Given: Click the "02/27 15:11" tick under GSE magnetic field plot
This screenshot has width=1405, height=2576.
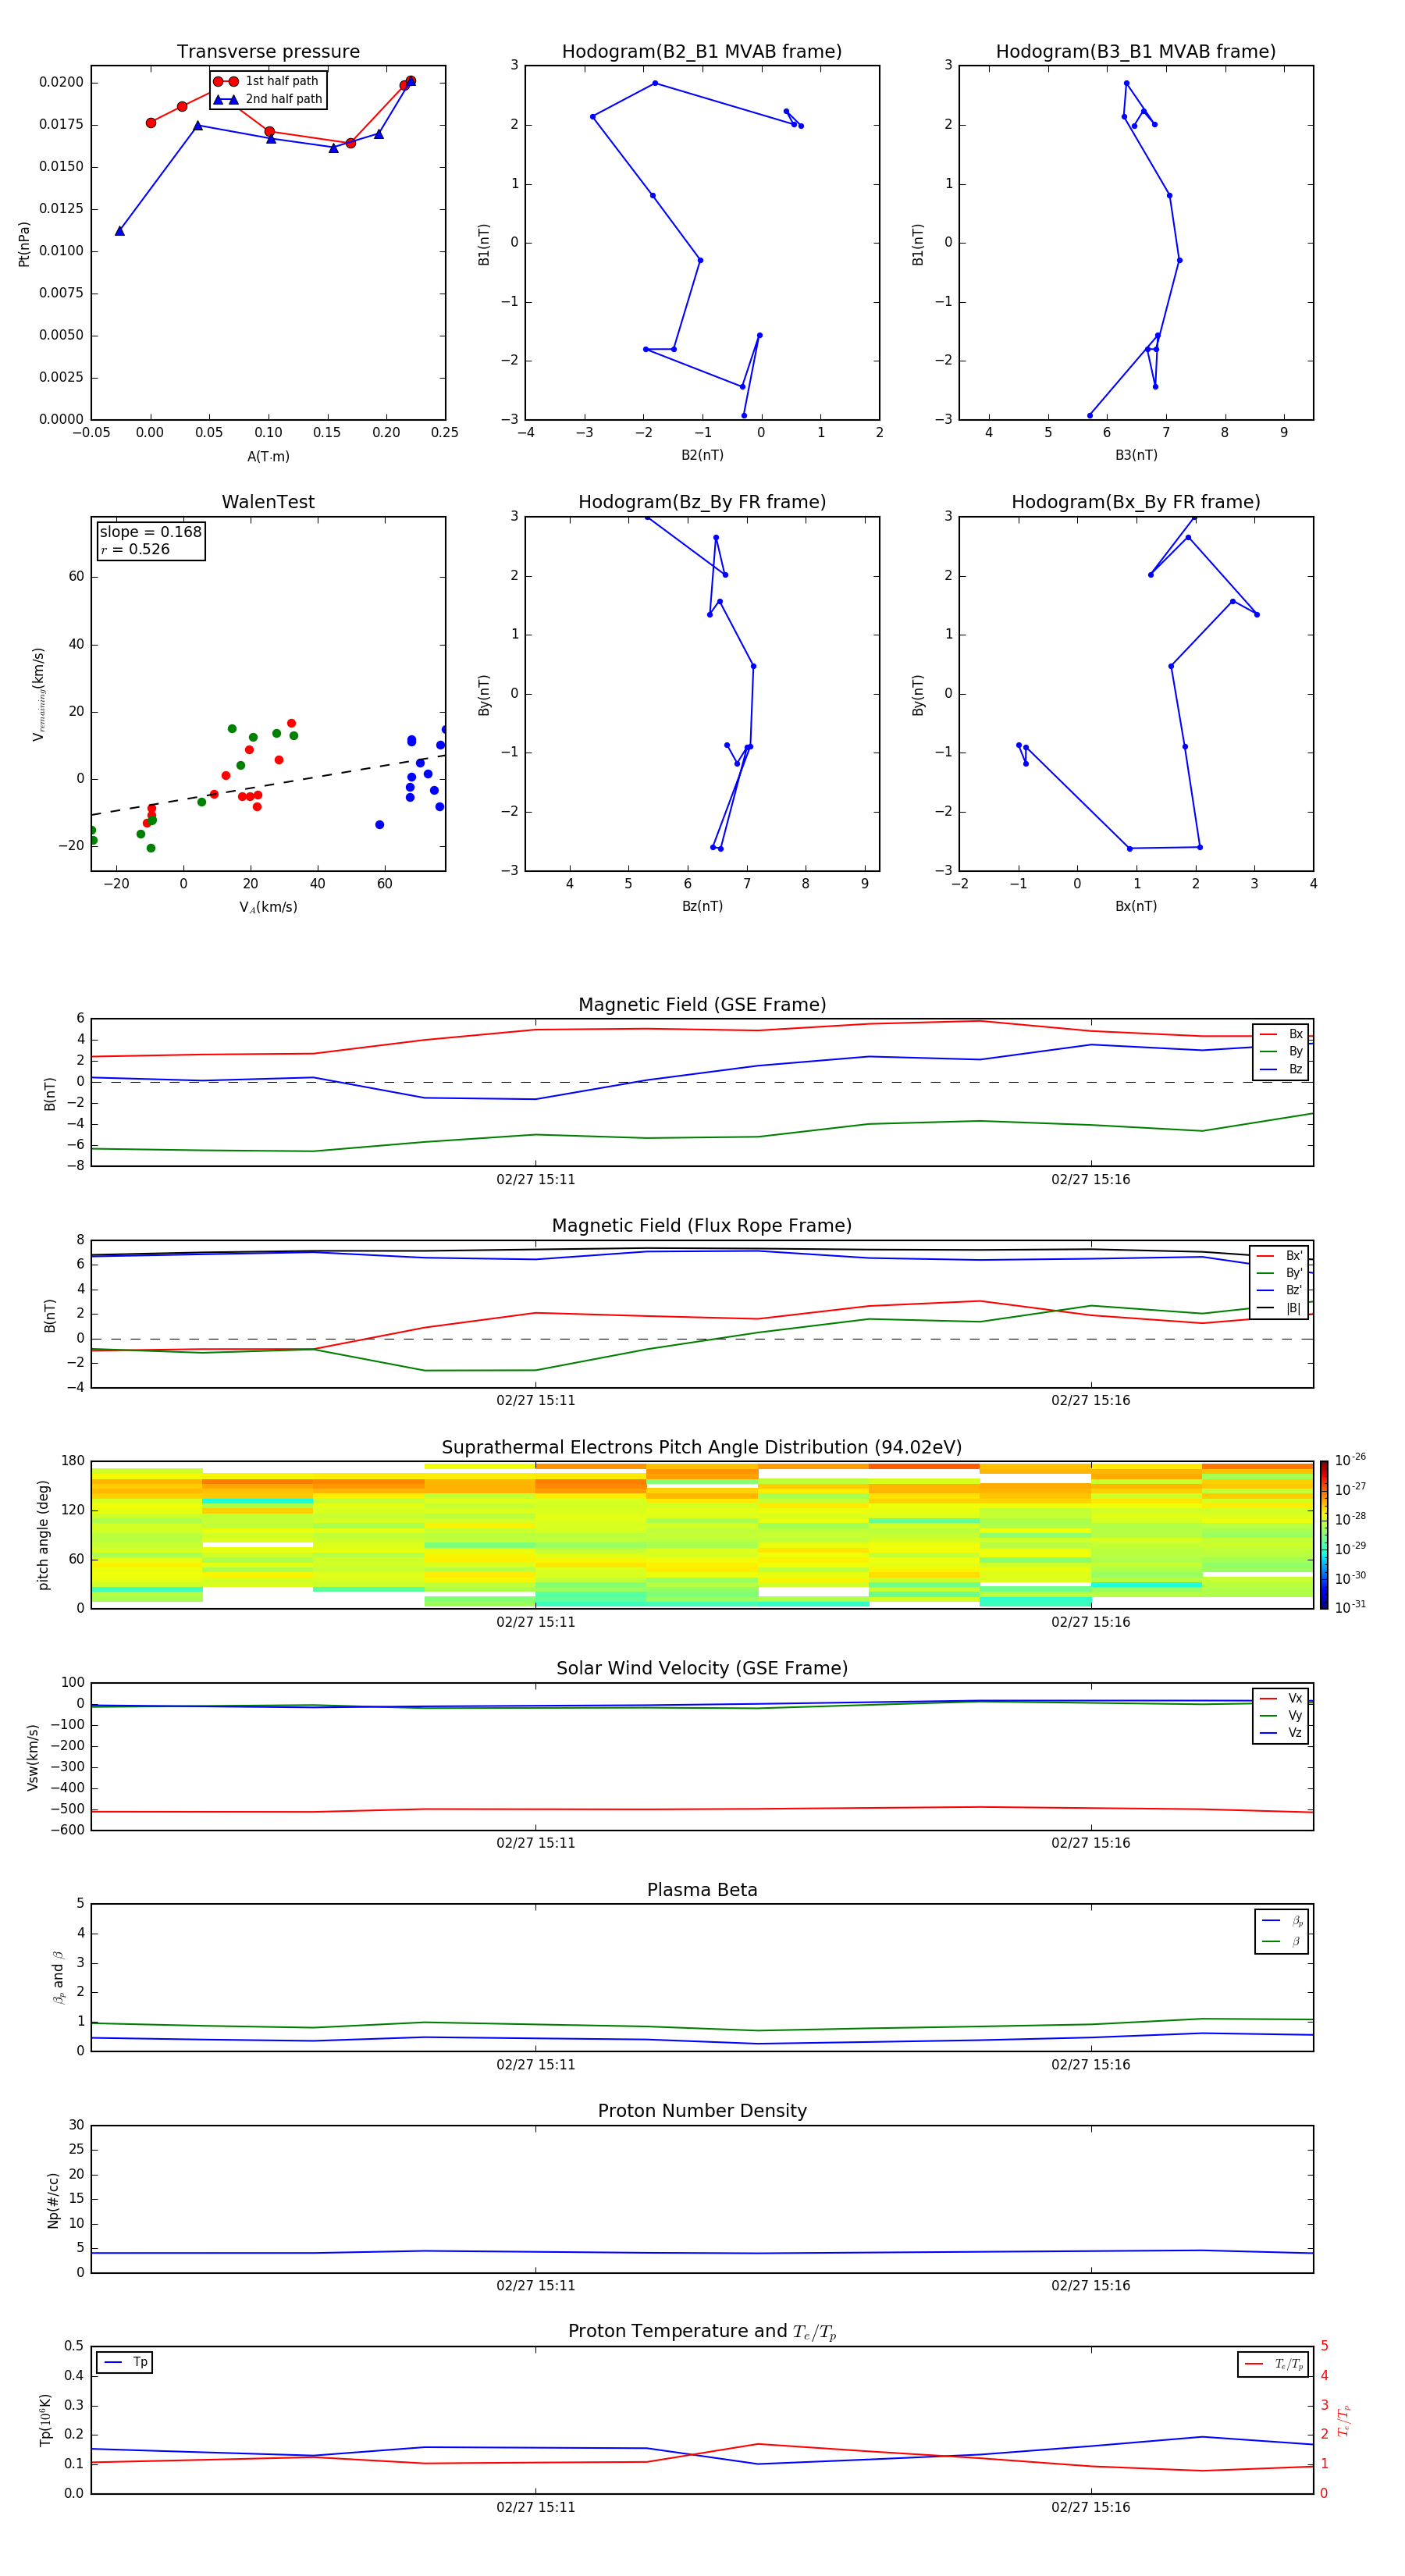Looking at the screenshot, I should pyautogui.click(x=536, y=1180).
